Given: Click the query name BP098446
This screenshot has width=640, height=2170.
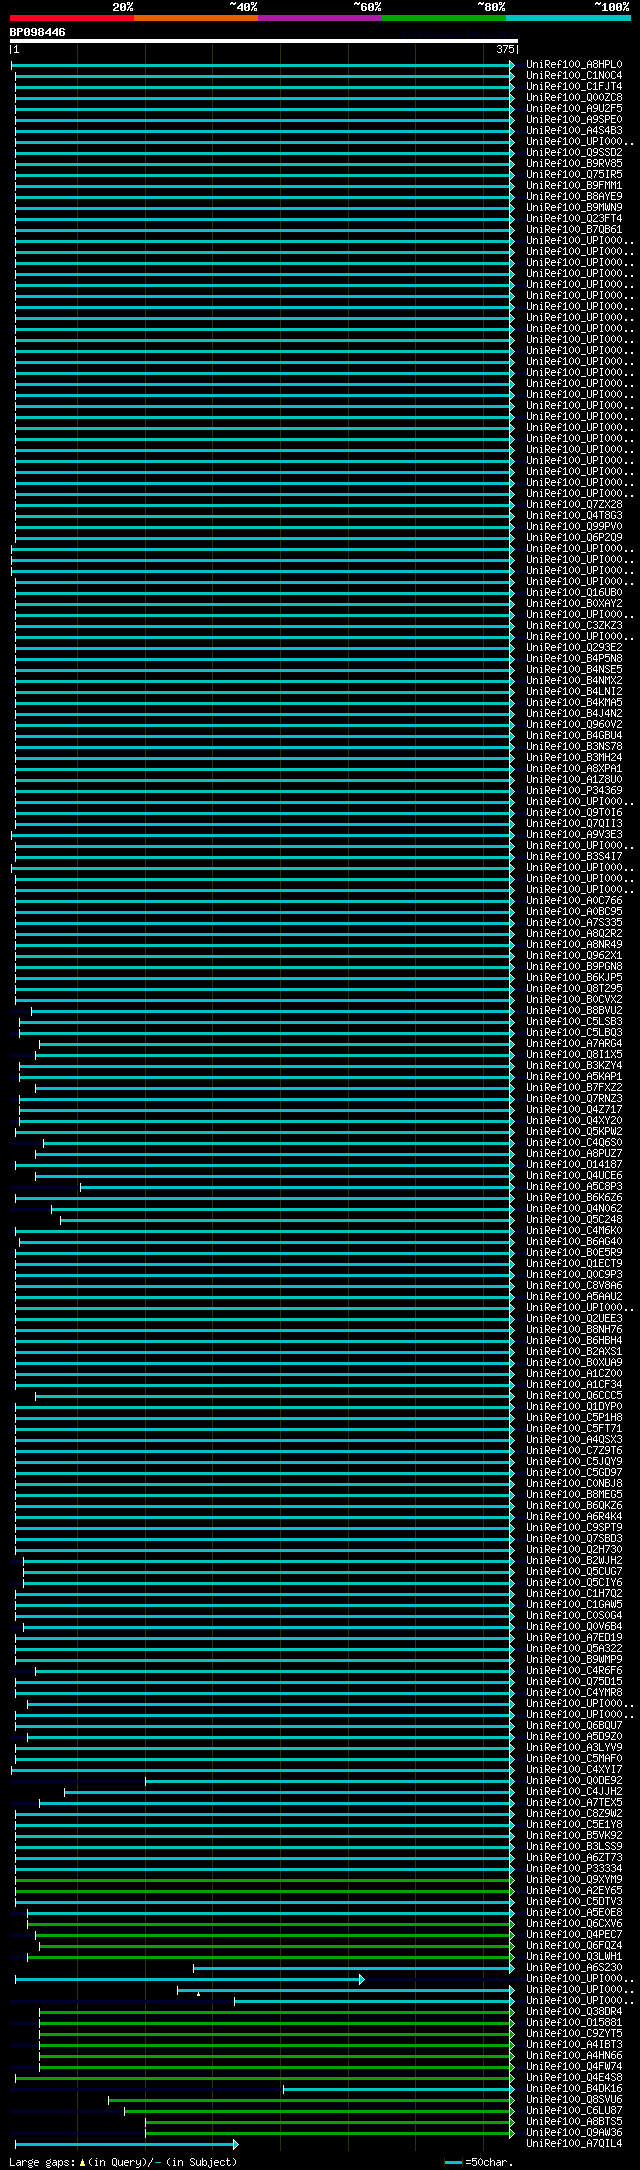Looking at the screenshot, I should 38,32.
